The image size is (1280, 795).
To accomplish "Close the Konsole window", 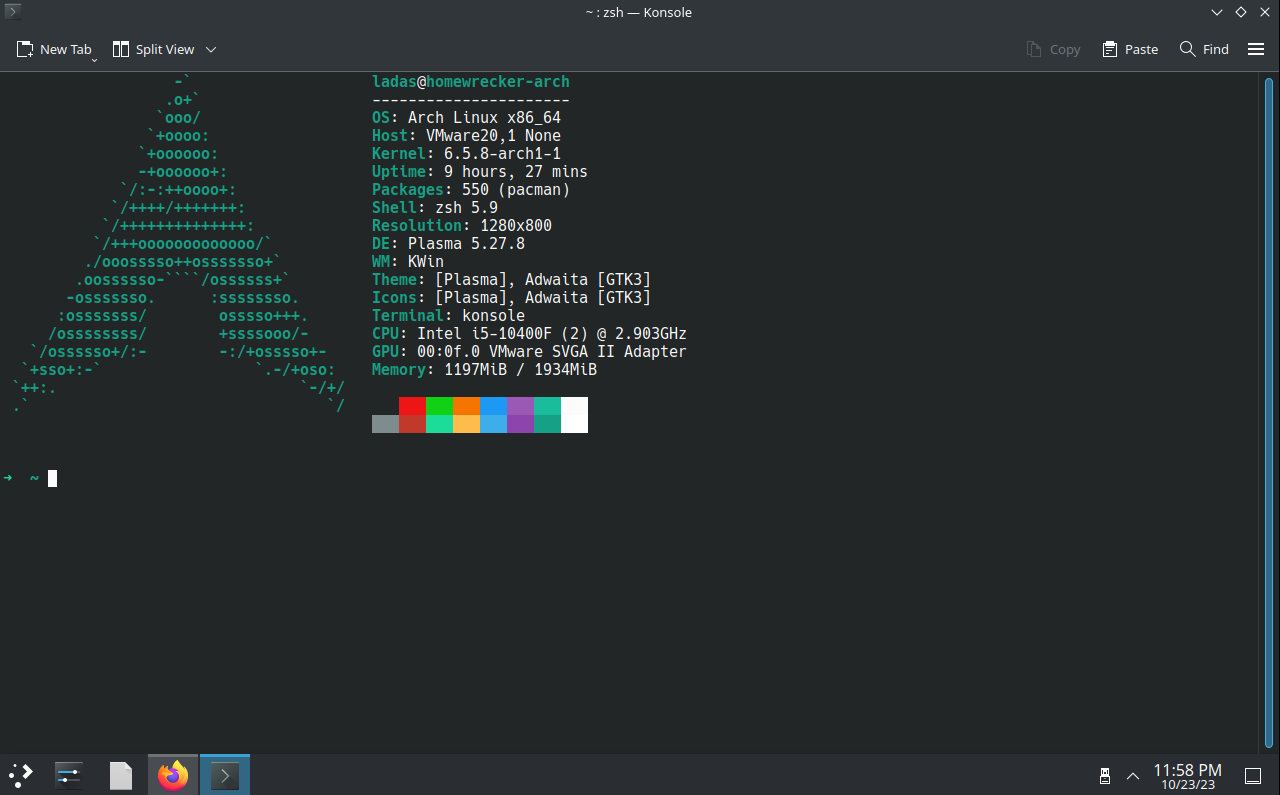I will tap(1265, 12).
